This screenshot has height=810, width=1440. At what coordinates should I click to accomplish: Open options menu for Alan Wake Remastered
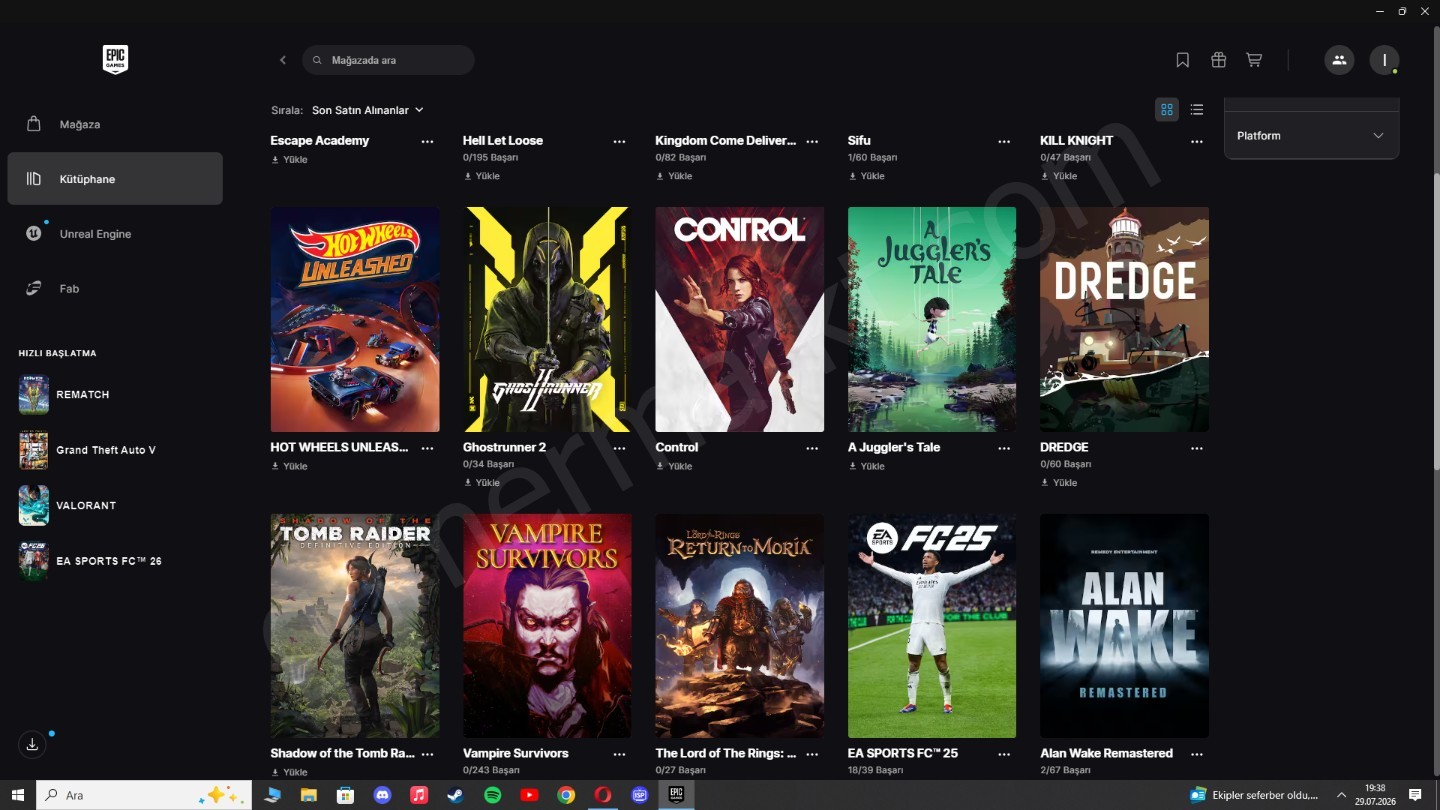1197,754
